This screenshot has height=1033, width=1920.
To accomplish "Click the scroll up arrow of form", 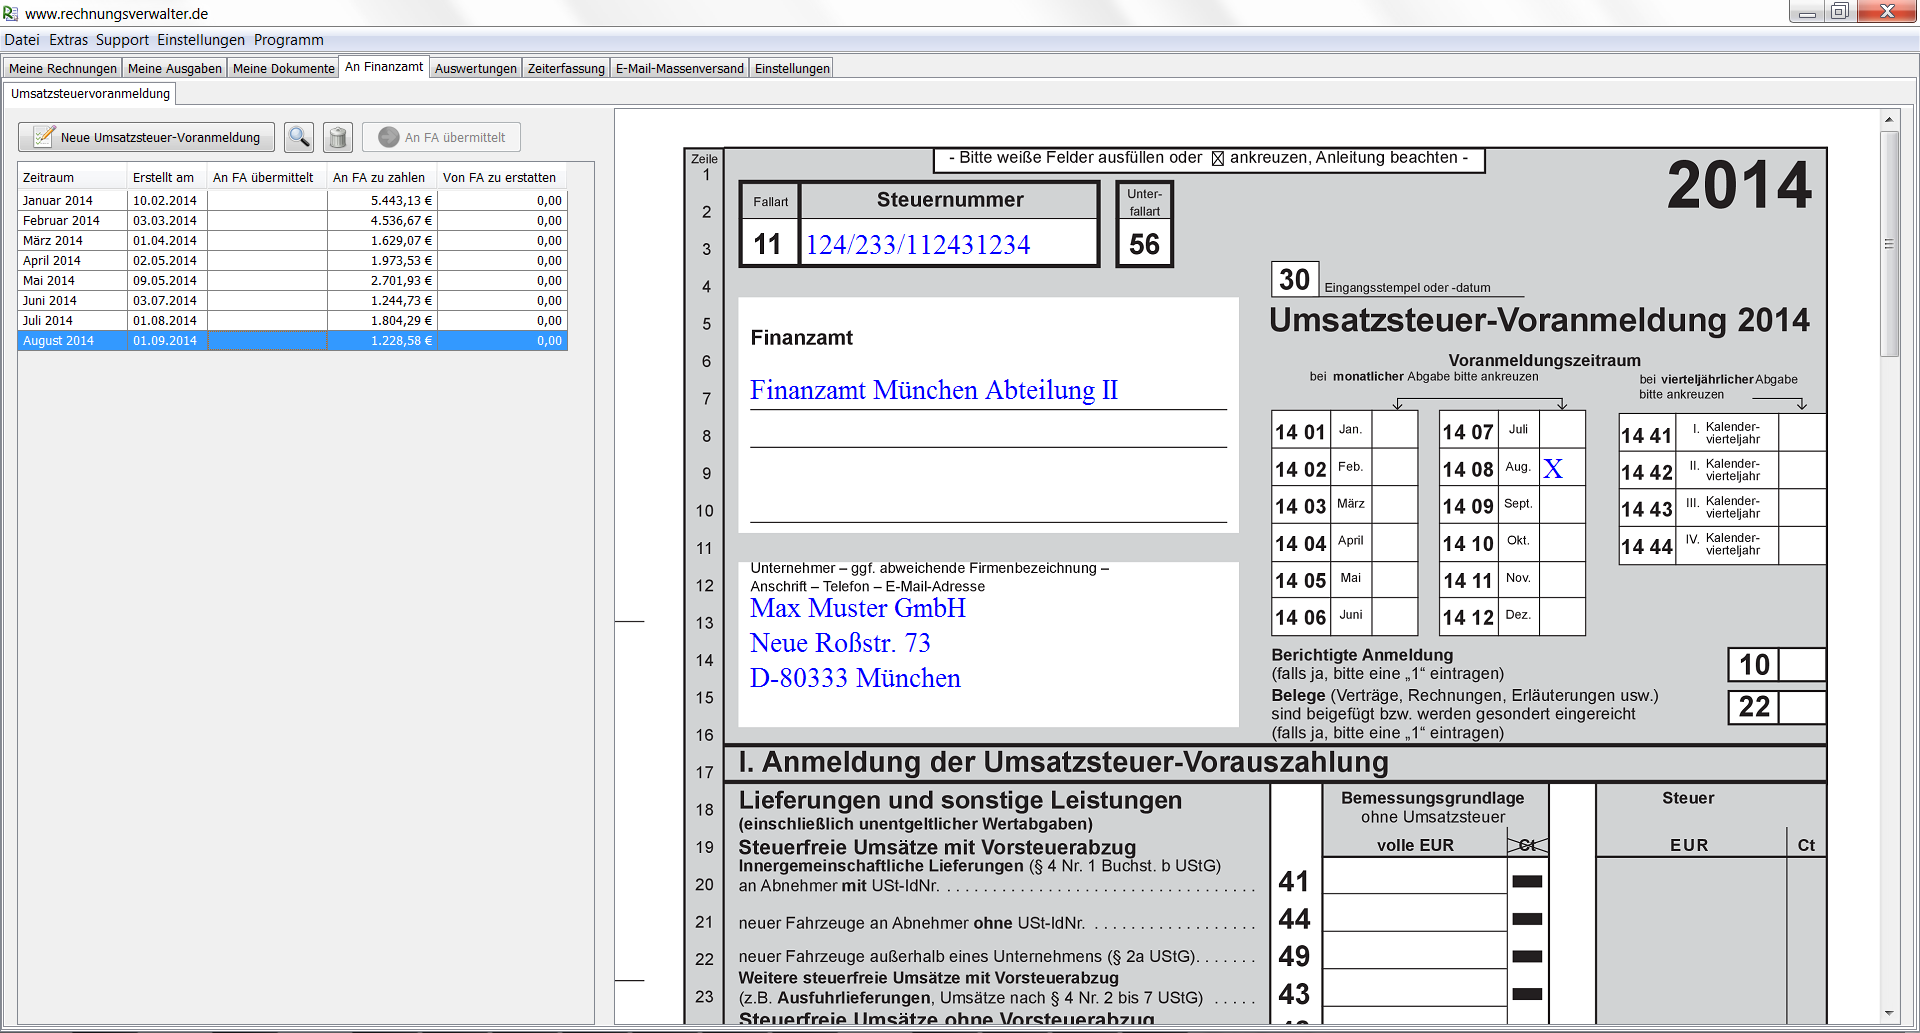I will pos(1889,119).
